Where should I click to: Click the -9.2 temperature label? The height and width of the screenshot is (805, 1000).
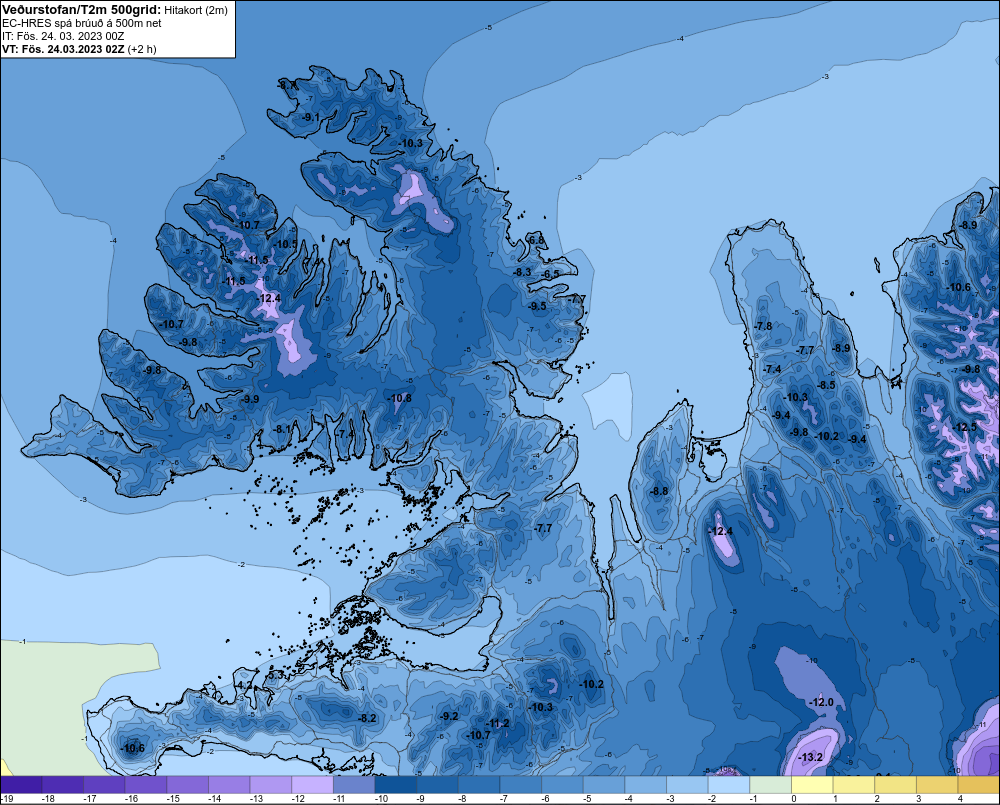click(448, 716)
